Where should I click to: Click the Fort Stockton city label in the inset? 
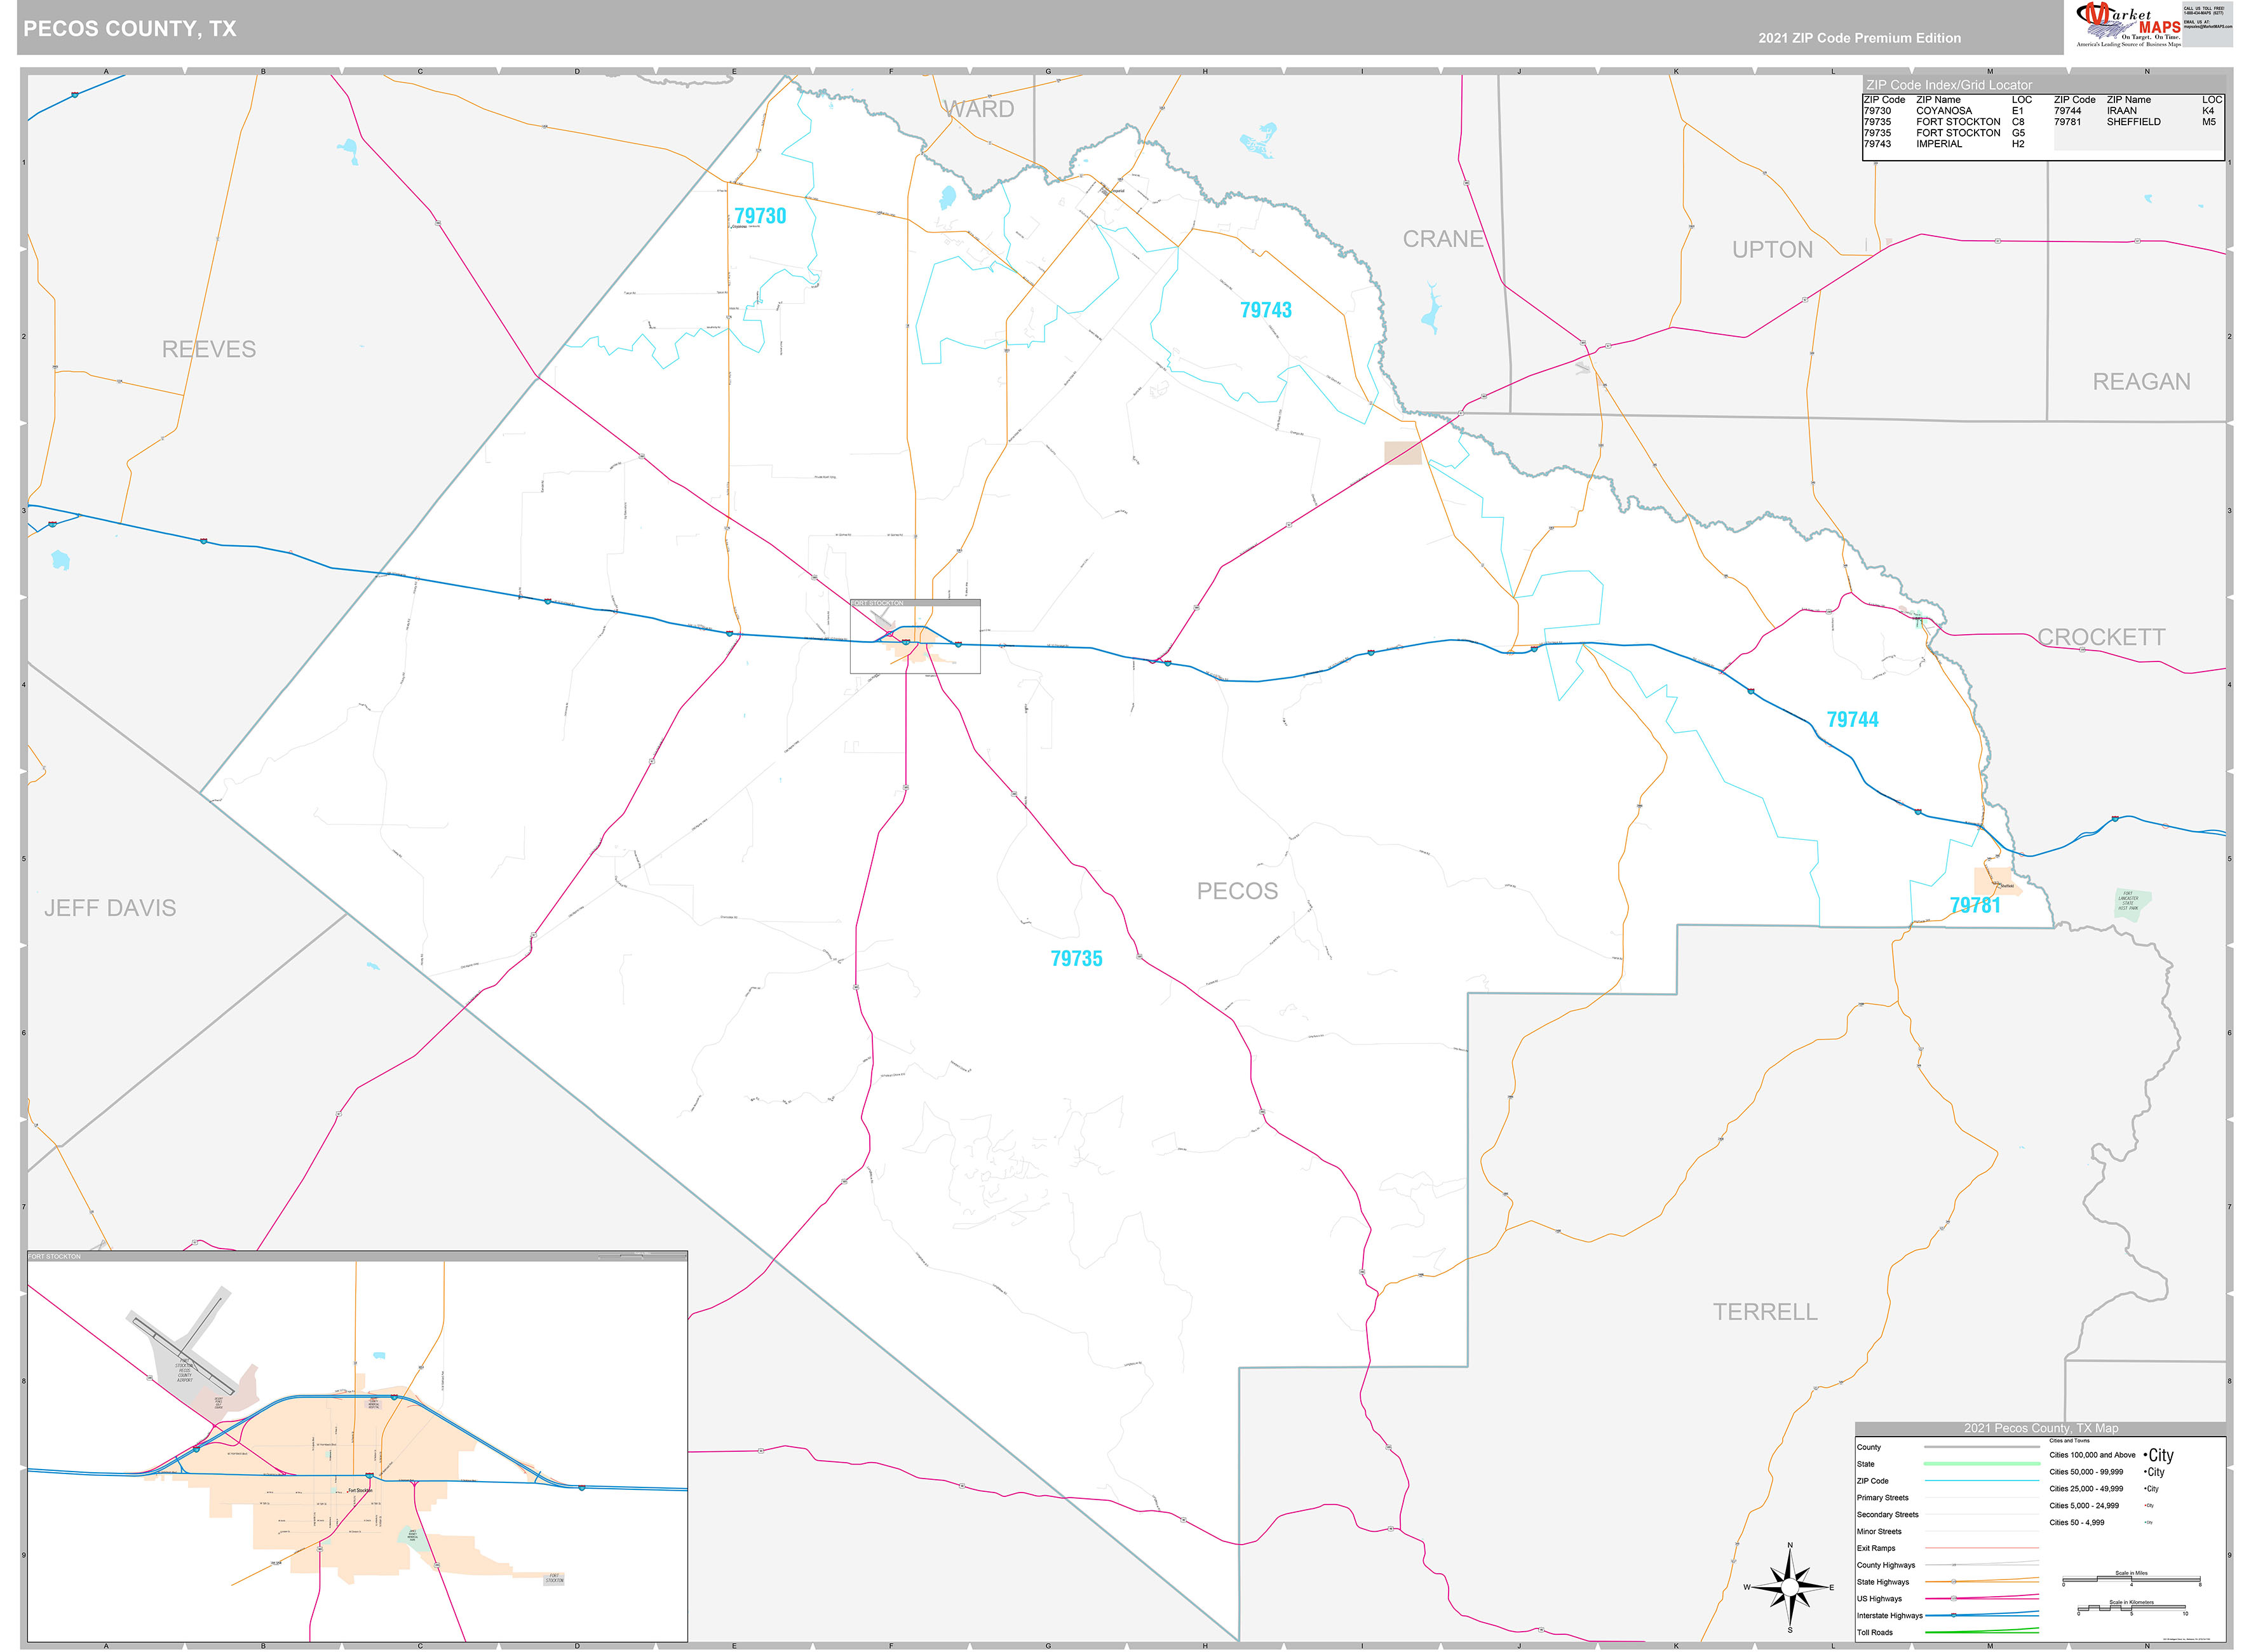(x=360, y=1491)
